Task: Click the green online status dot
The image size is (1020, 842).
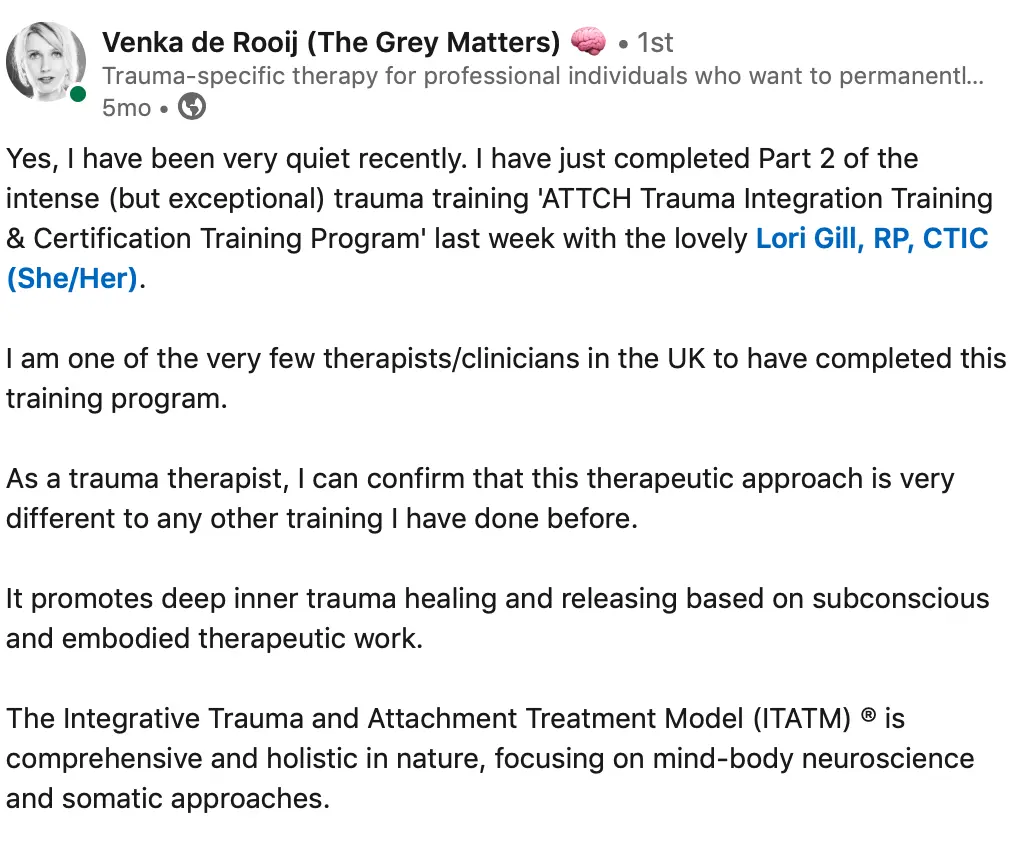Action: tap(78, 95)
